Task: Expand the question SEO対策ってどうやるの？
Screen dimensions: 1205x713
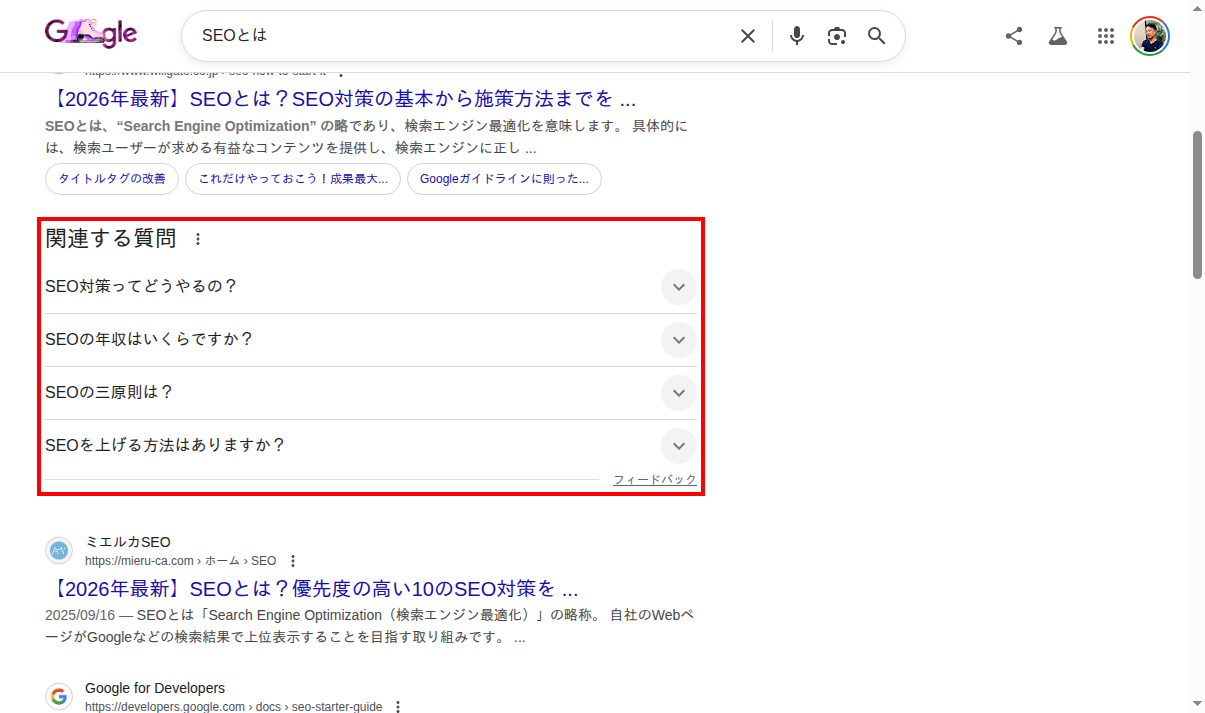Action: point(678,287)
